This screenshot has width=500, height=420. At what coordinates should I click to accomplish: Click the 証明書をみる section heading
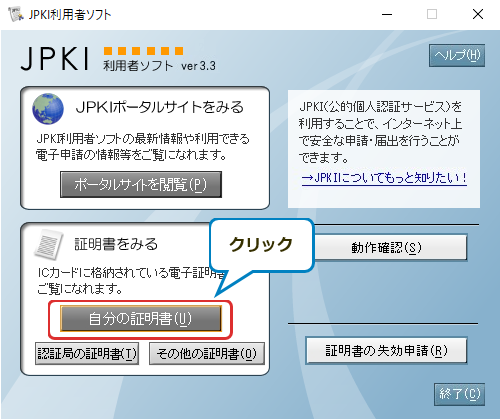tap(116, 244)
